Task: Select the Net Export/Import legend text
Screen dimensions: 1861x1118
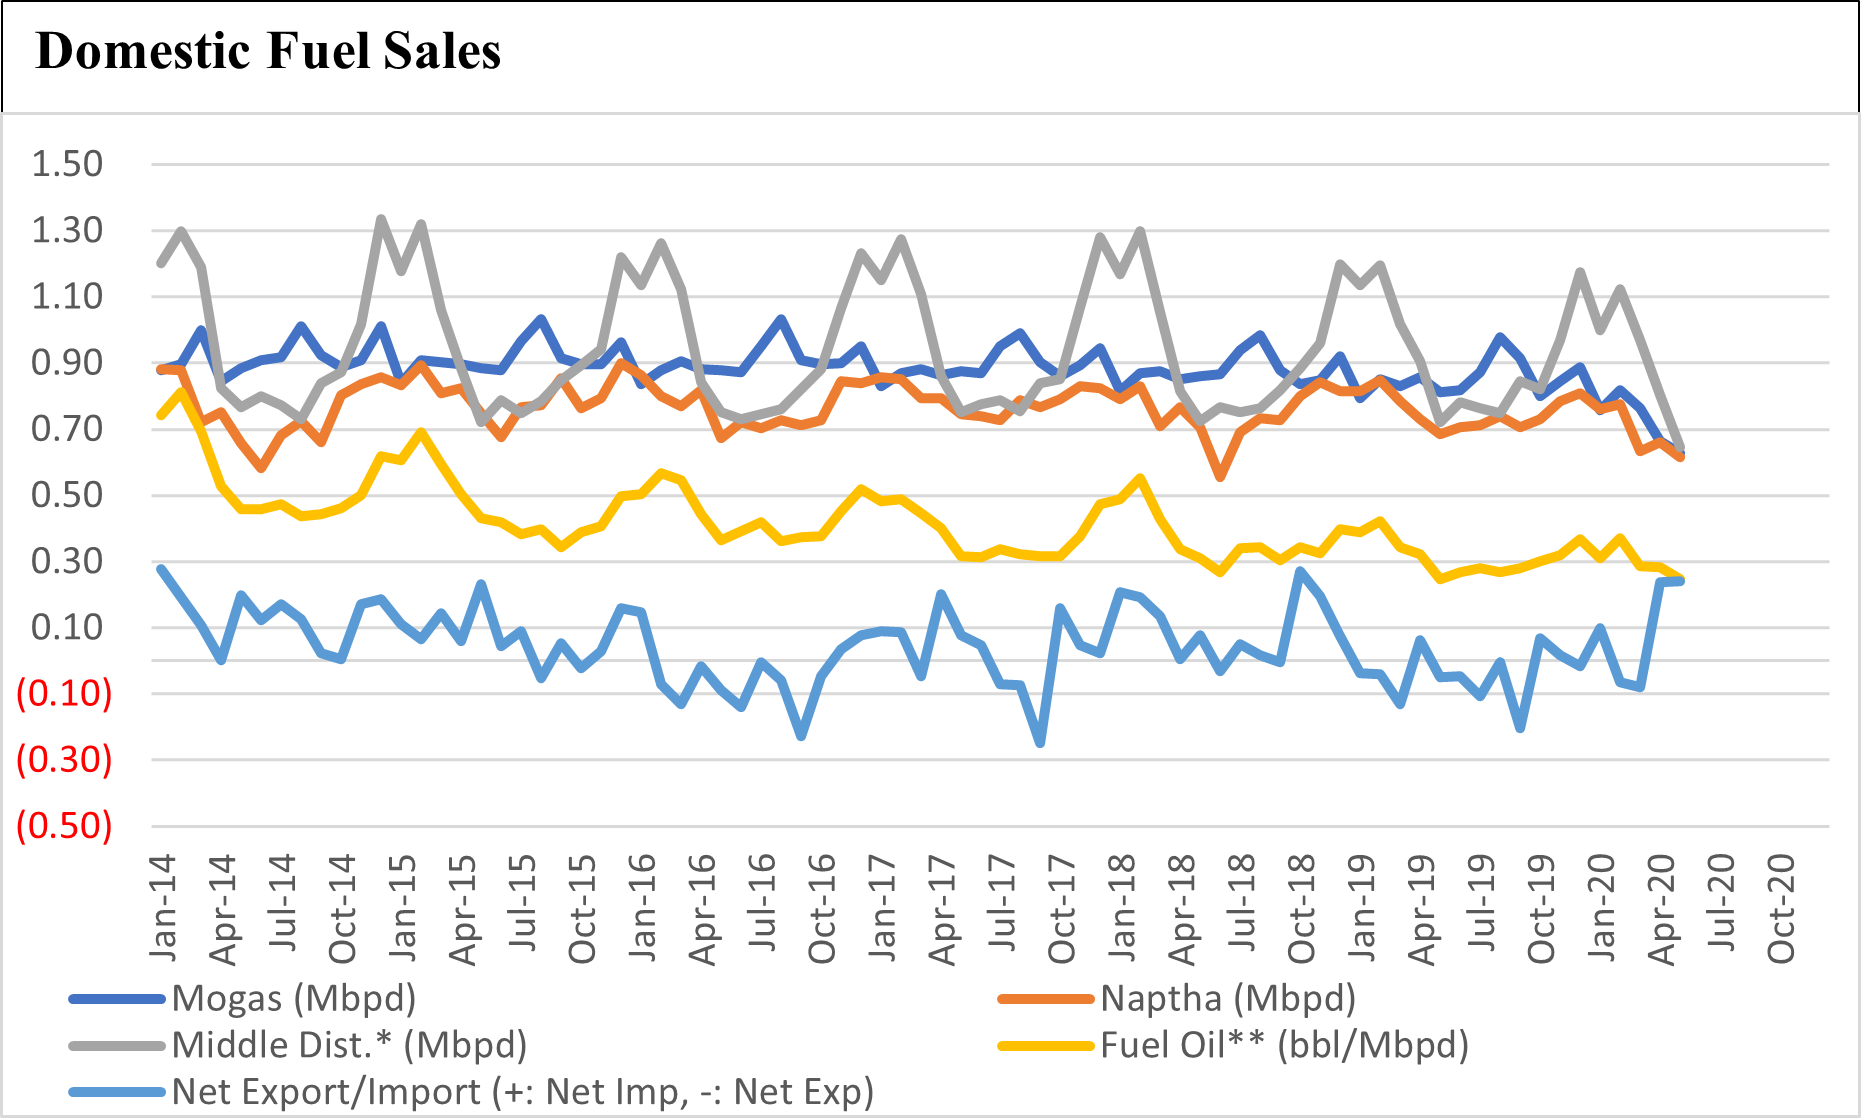Action: 523,1092
